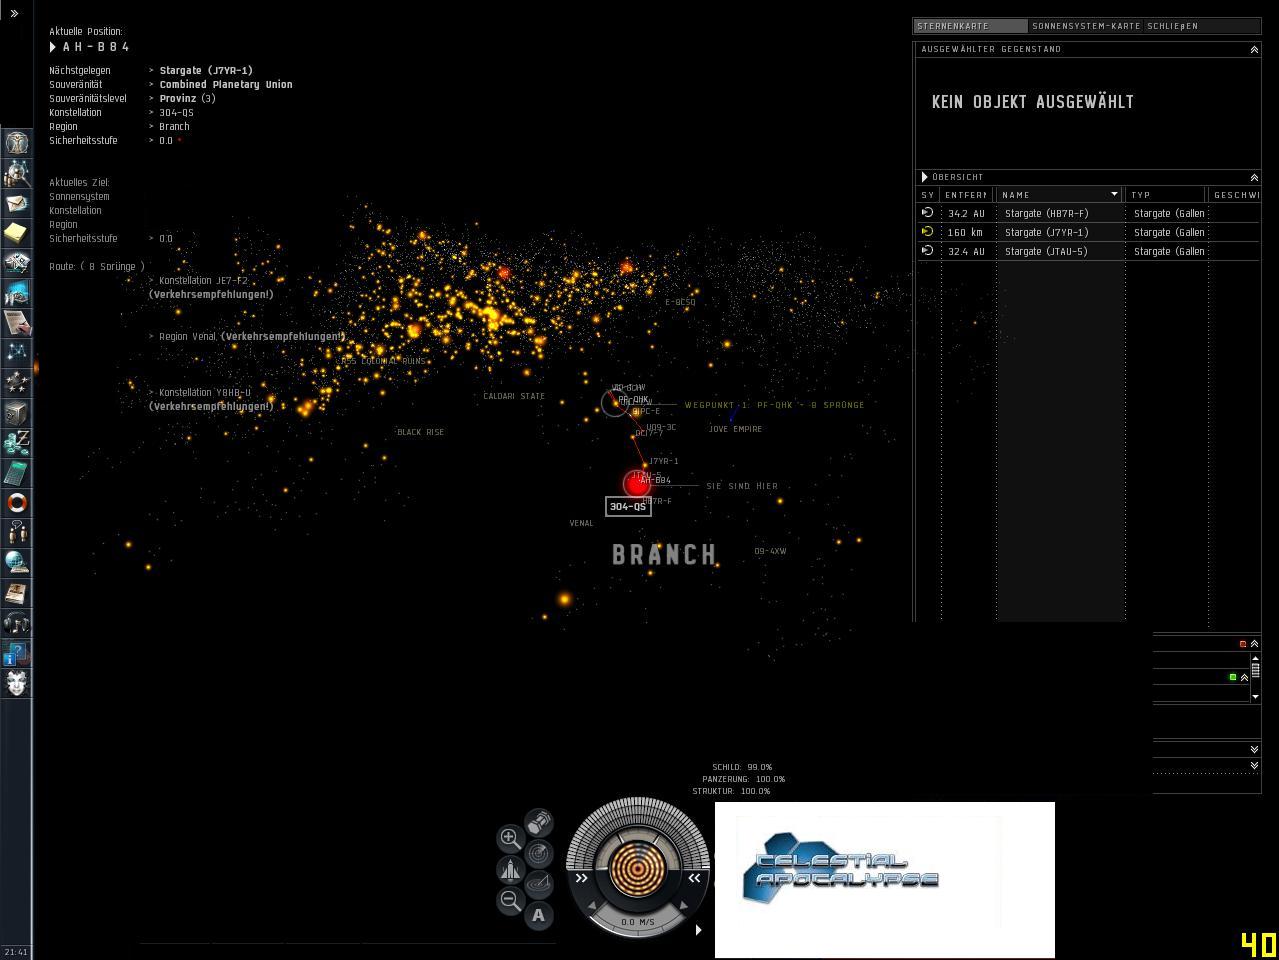
Task: Click the orange lifesaver ring icon
Action: click(x=17, y=502)
